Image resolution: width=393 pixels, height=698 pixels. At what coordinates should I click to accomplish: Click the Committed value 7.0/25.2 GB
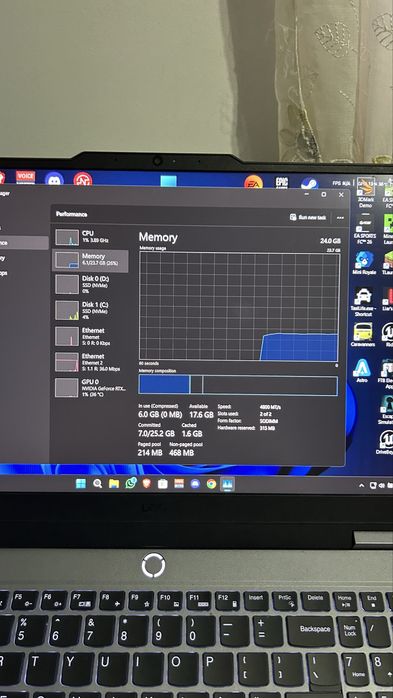point(156,433)
